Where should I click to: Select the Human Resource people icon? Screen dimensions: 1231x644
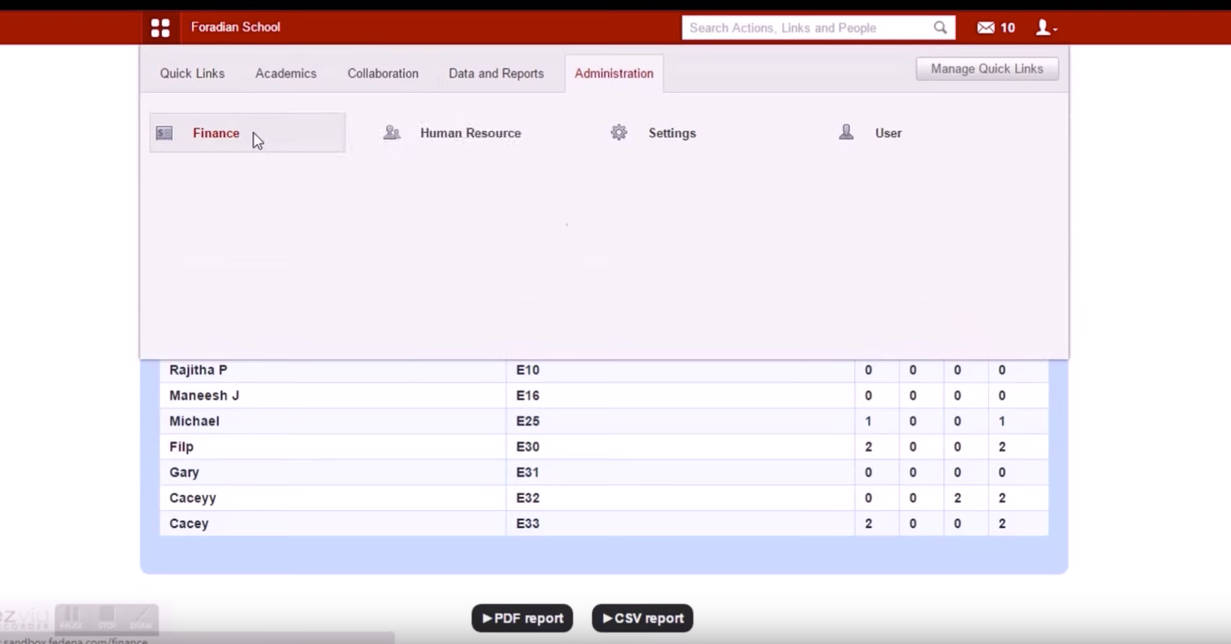(x=392, y=132)
